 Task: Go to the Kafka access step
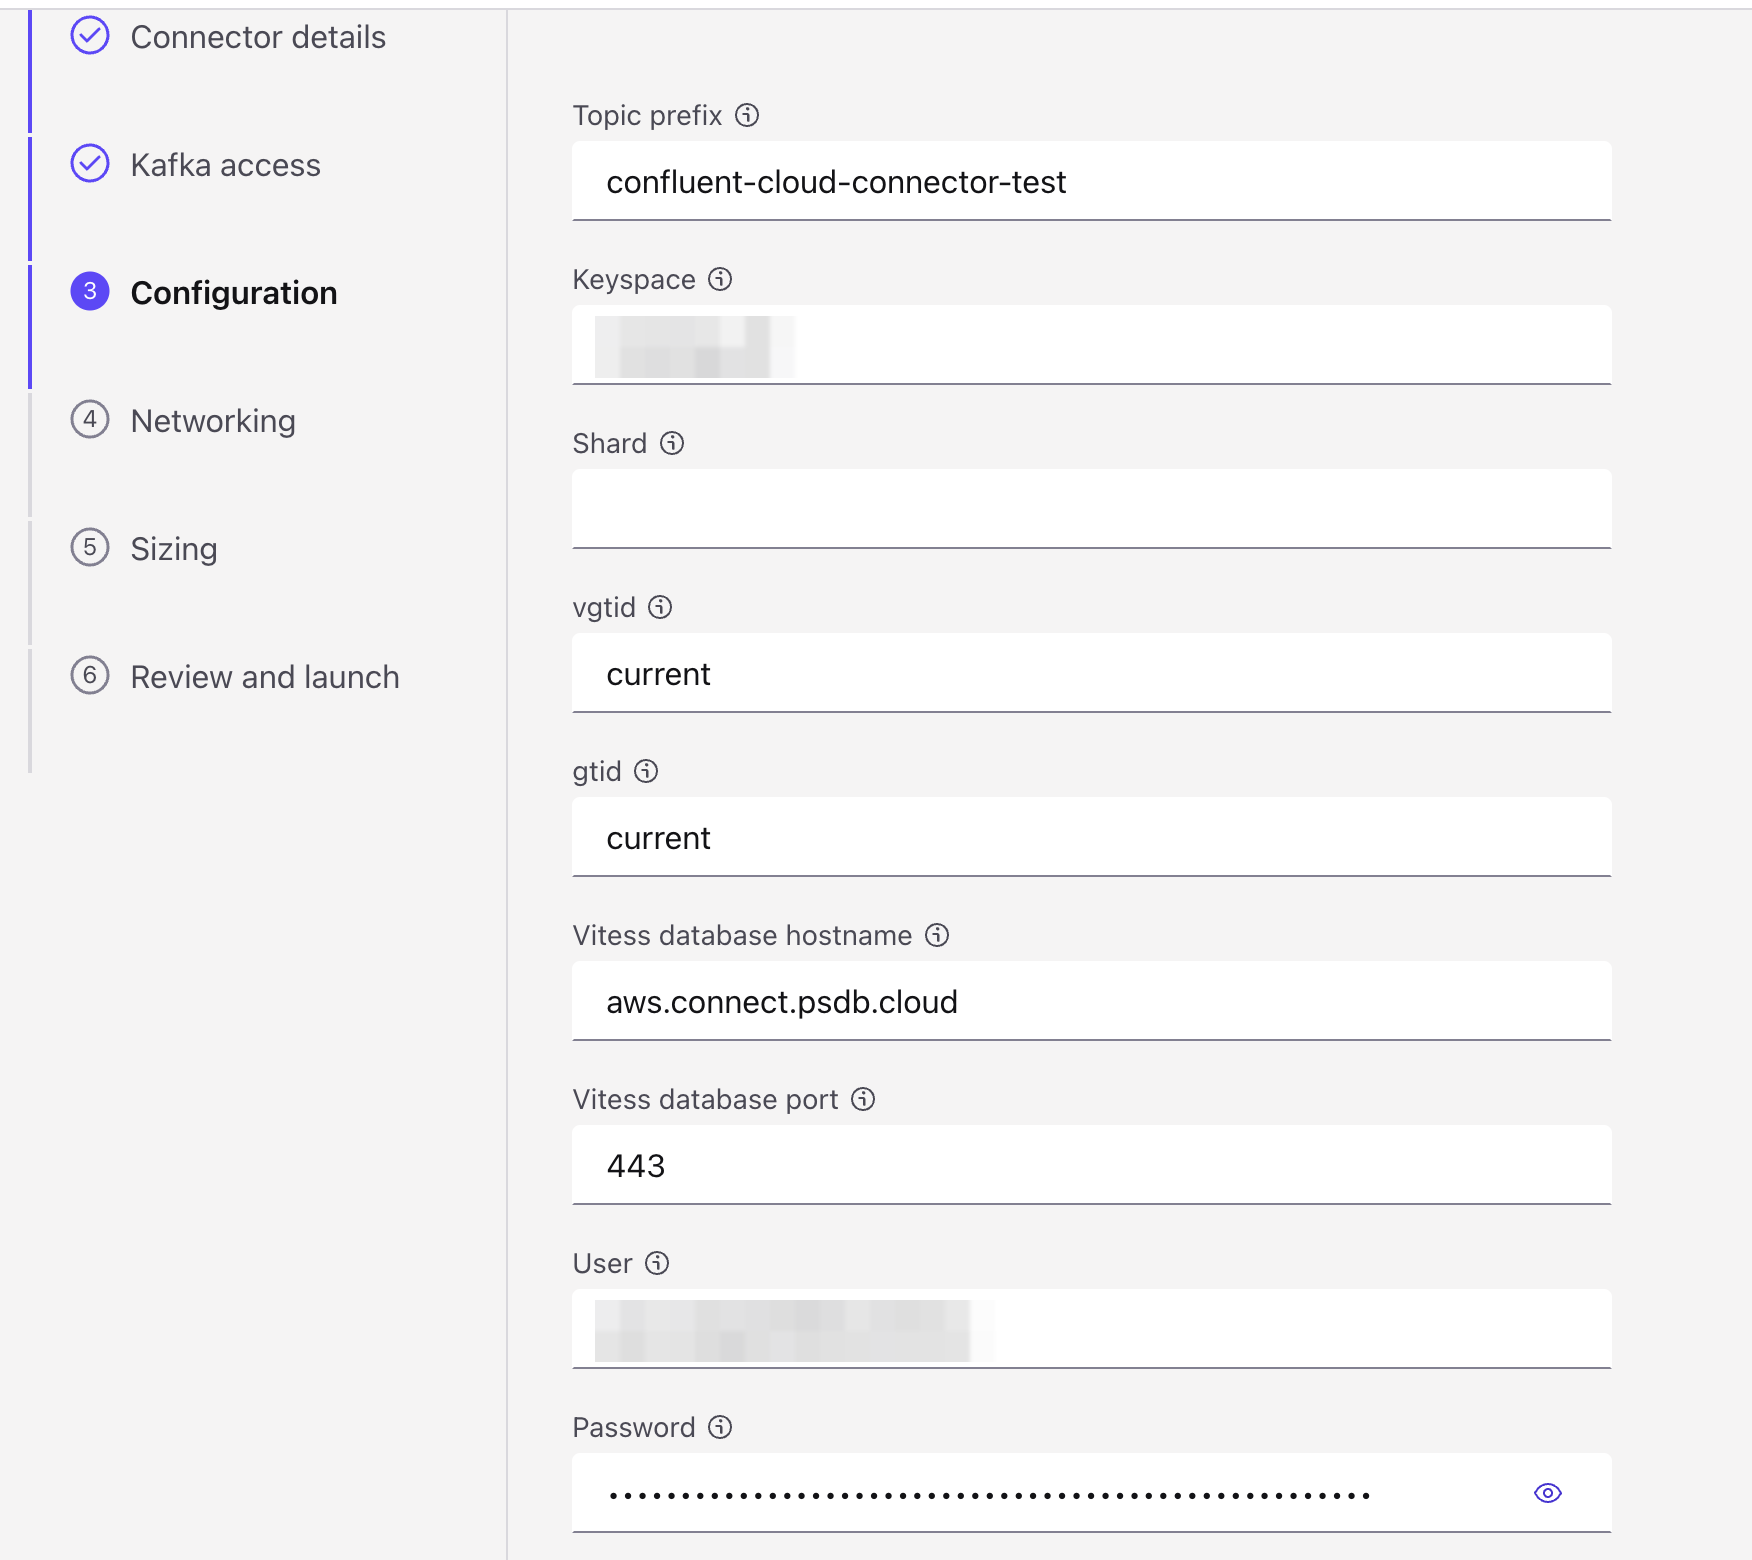coord(226,165)
